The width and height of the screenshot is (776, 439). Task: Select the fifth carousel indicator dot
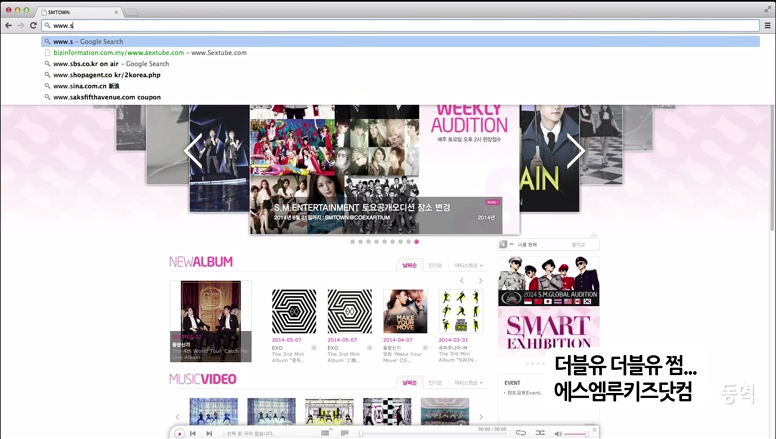[385, 242]
